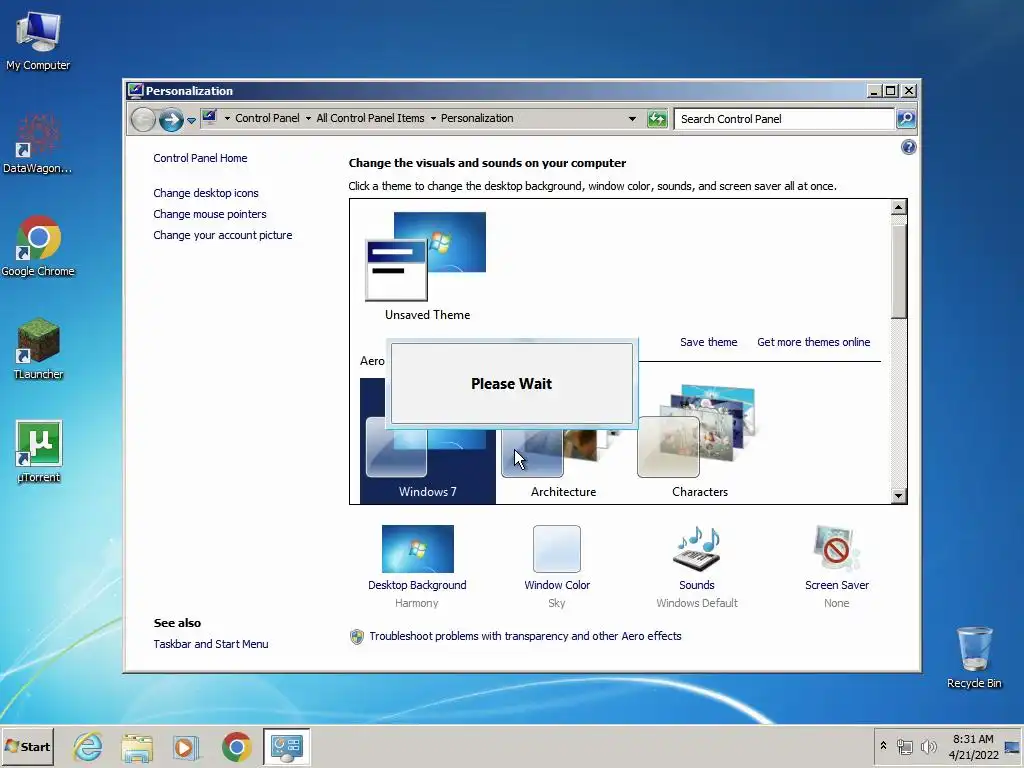The height and width of the screenshot is (768, 1024).
Task: Open Taskbar and Start Menu link
Action: pos(210,644)
